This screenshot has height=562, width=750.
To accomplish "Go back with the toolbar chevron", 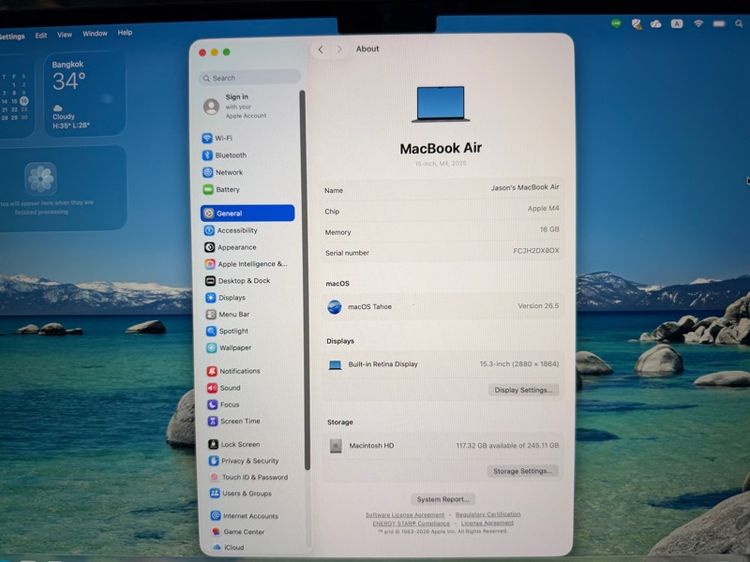I will point(321,49).
